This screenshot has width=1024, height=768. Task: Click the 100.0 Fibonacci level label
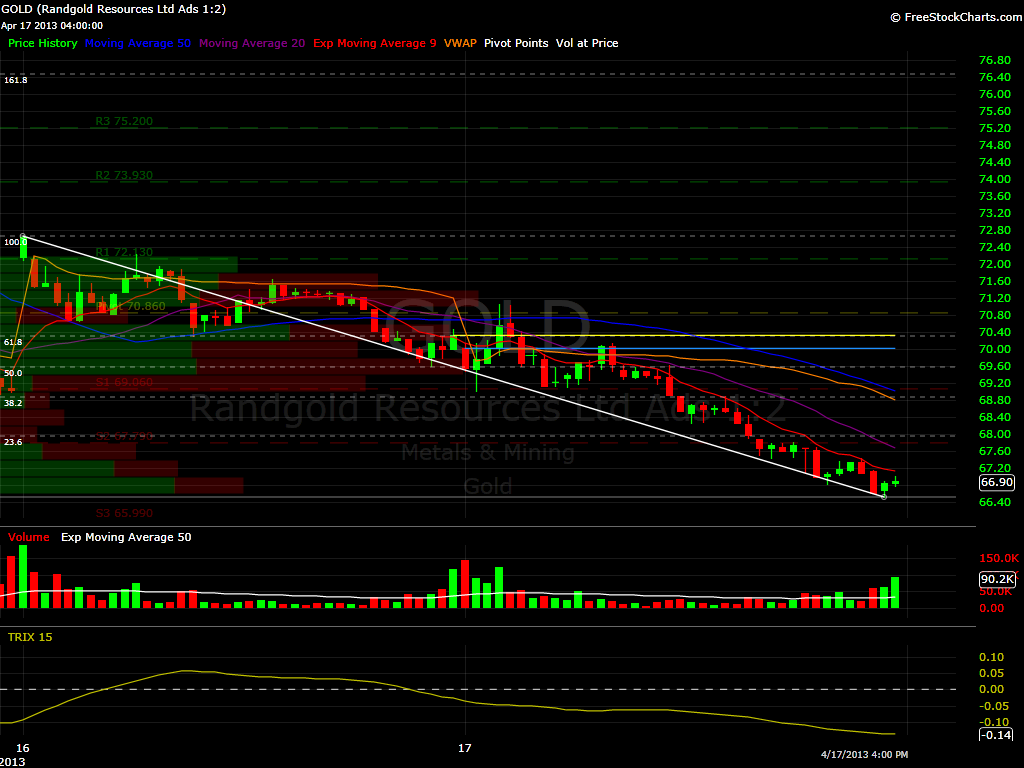14,242
